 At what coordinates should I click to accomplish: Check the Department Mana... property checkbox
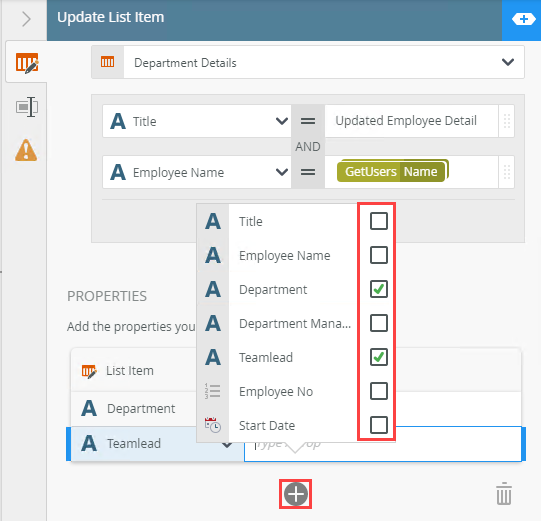coord(378,323)
